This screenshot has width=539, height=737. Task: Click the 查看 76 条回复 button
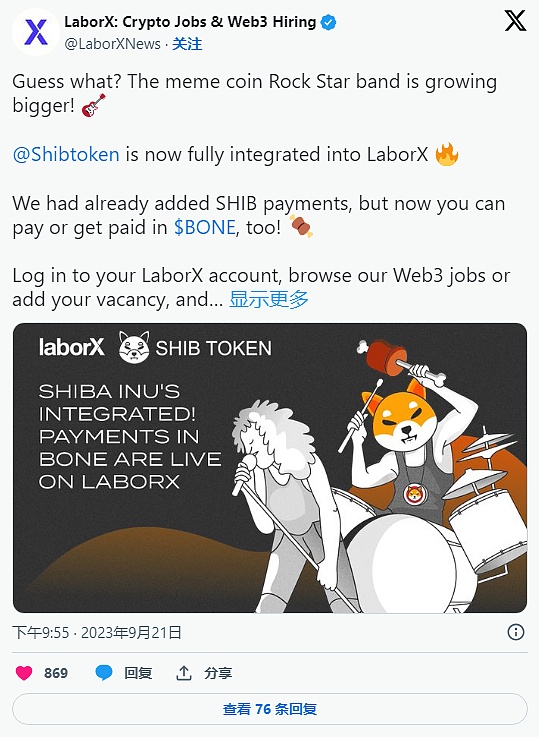pos(270,709)
